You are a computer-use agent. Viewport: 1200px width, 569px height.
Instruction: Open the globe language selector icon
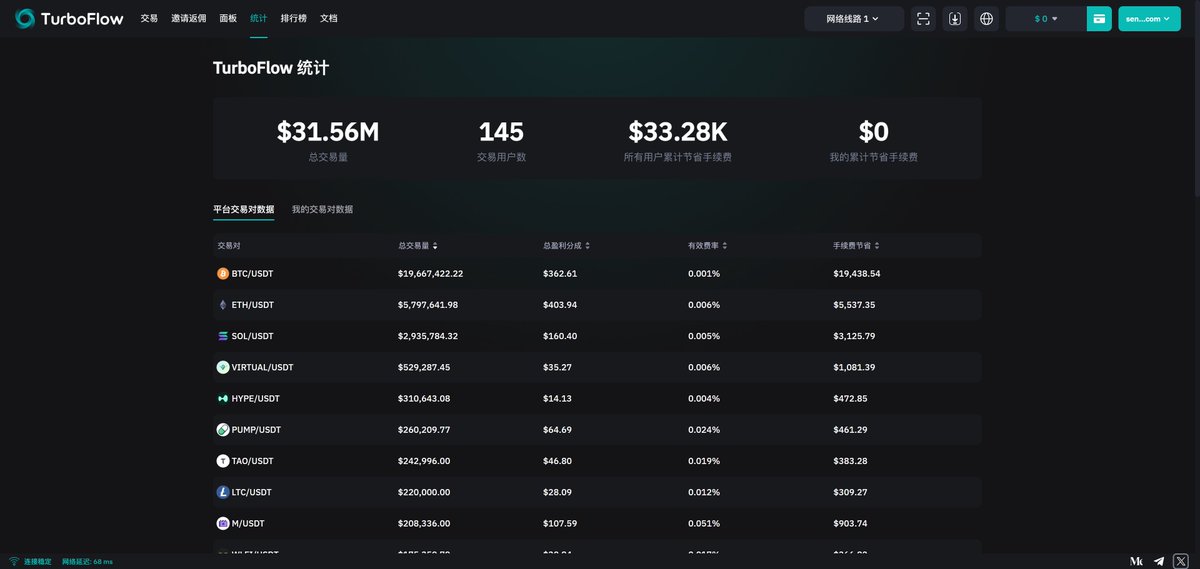tap(987, 19)
